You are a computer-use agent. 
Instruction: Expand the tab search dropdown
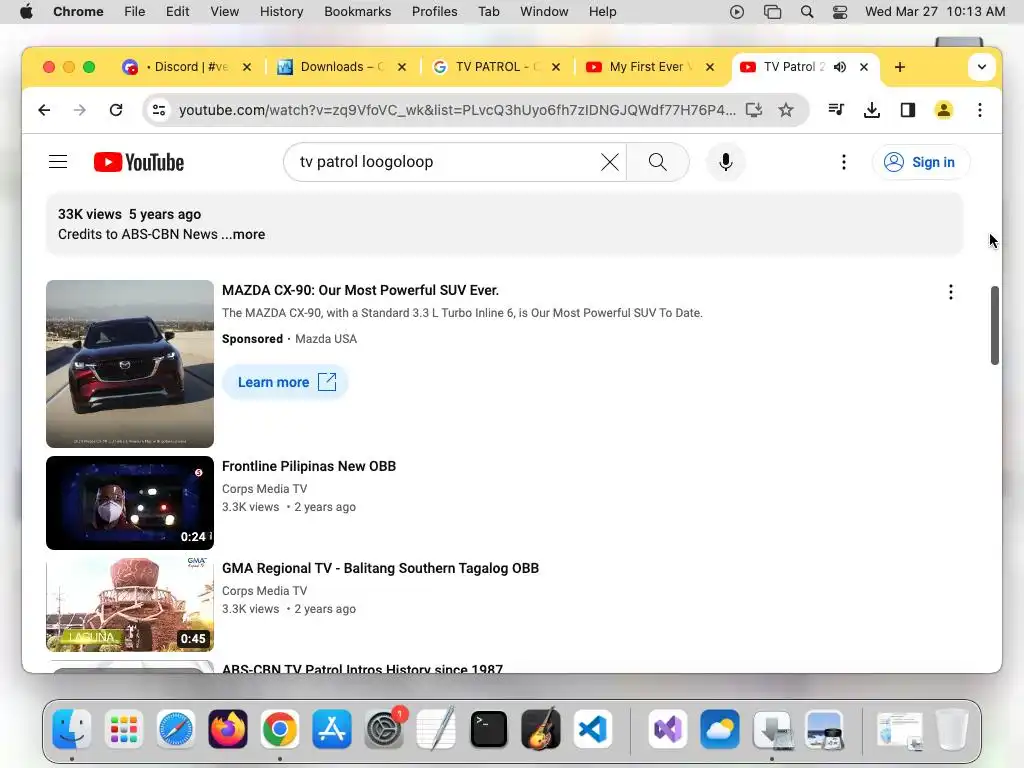[982, 67]
